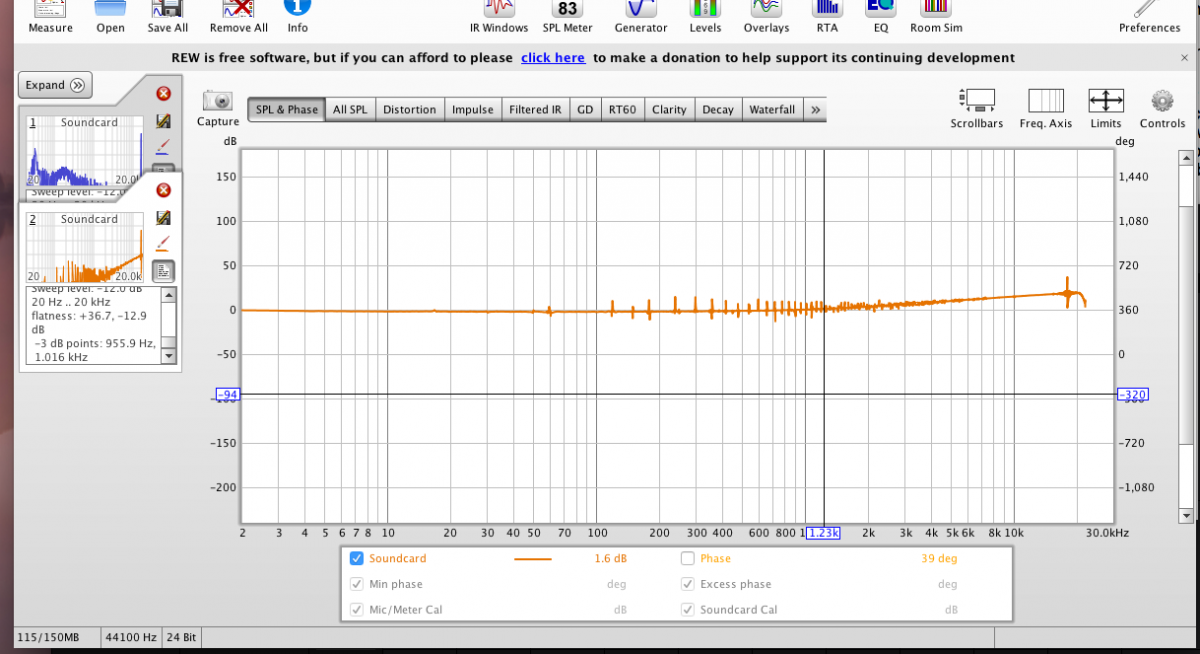
Task: Toggle the Excess phase checkbox
Action: pyautogui.click(x=688, y=584)
